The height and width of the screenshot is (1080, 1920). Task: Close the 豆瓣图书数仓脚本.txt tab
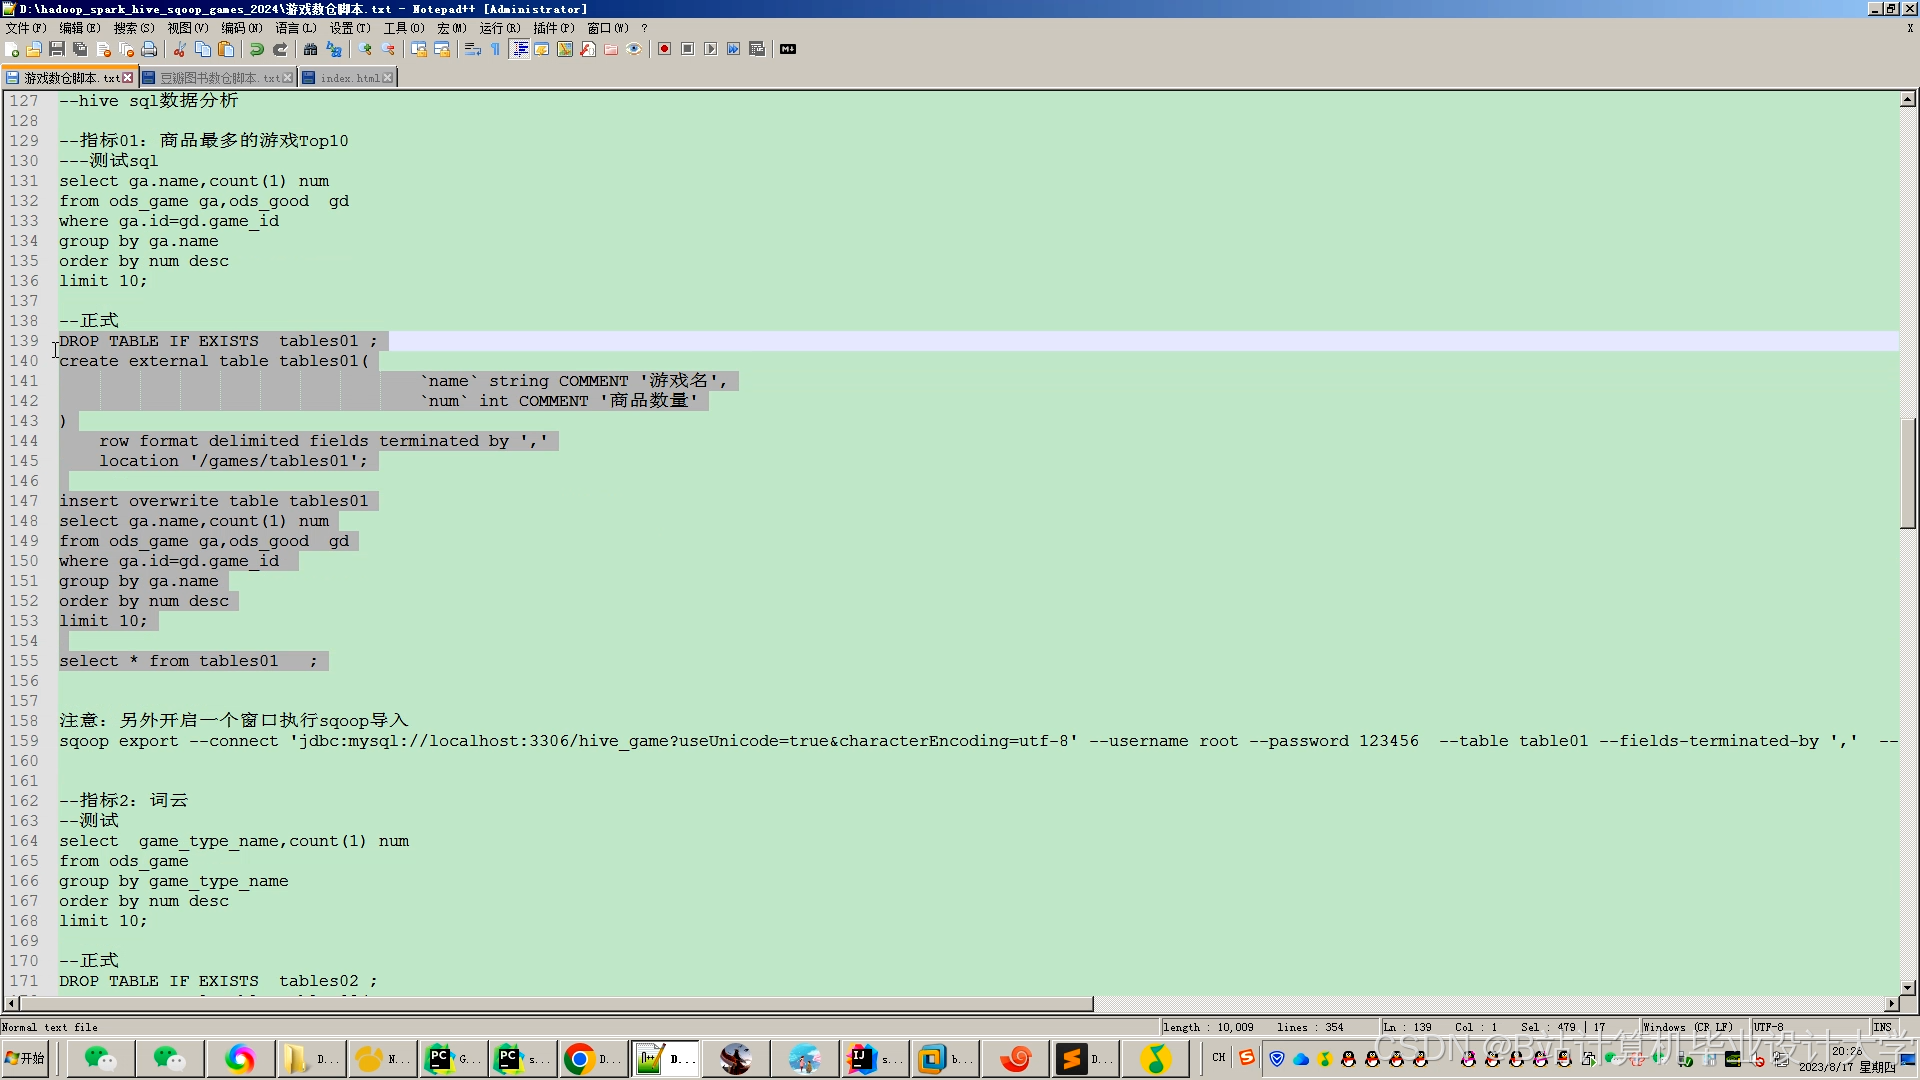click(288, 78)
